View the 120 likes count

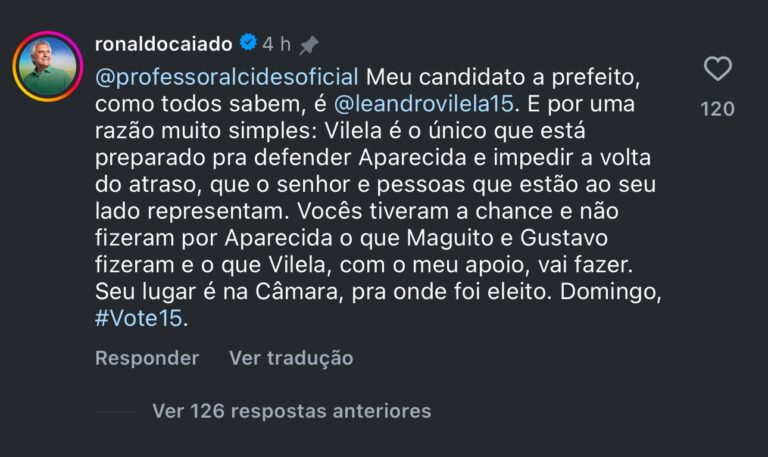(717, 109)
